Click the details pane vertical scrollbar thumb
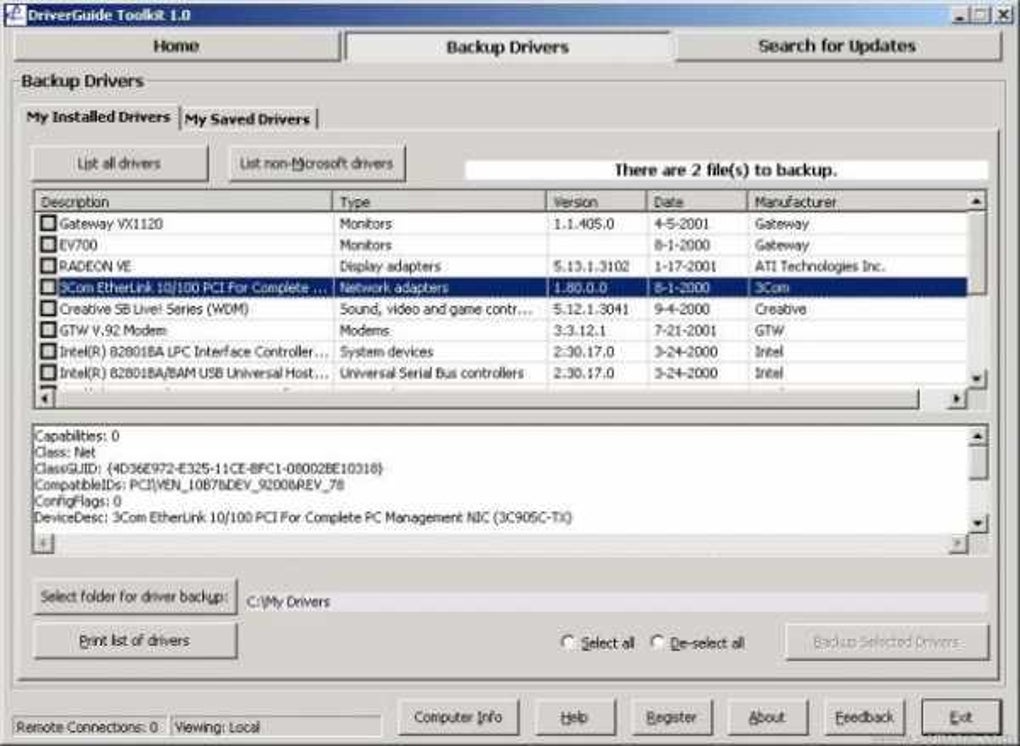Screen dimensions: 1020x746 [977, 463]
